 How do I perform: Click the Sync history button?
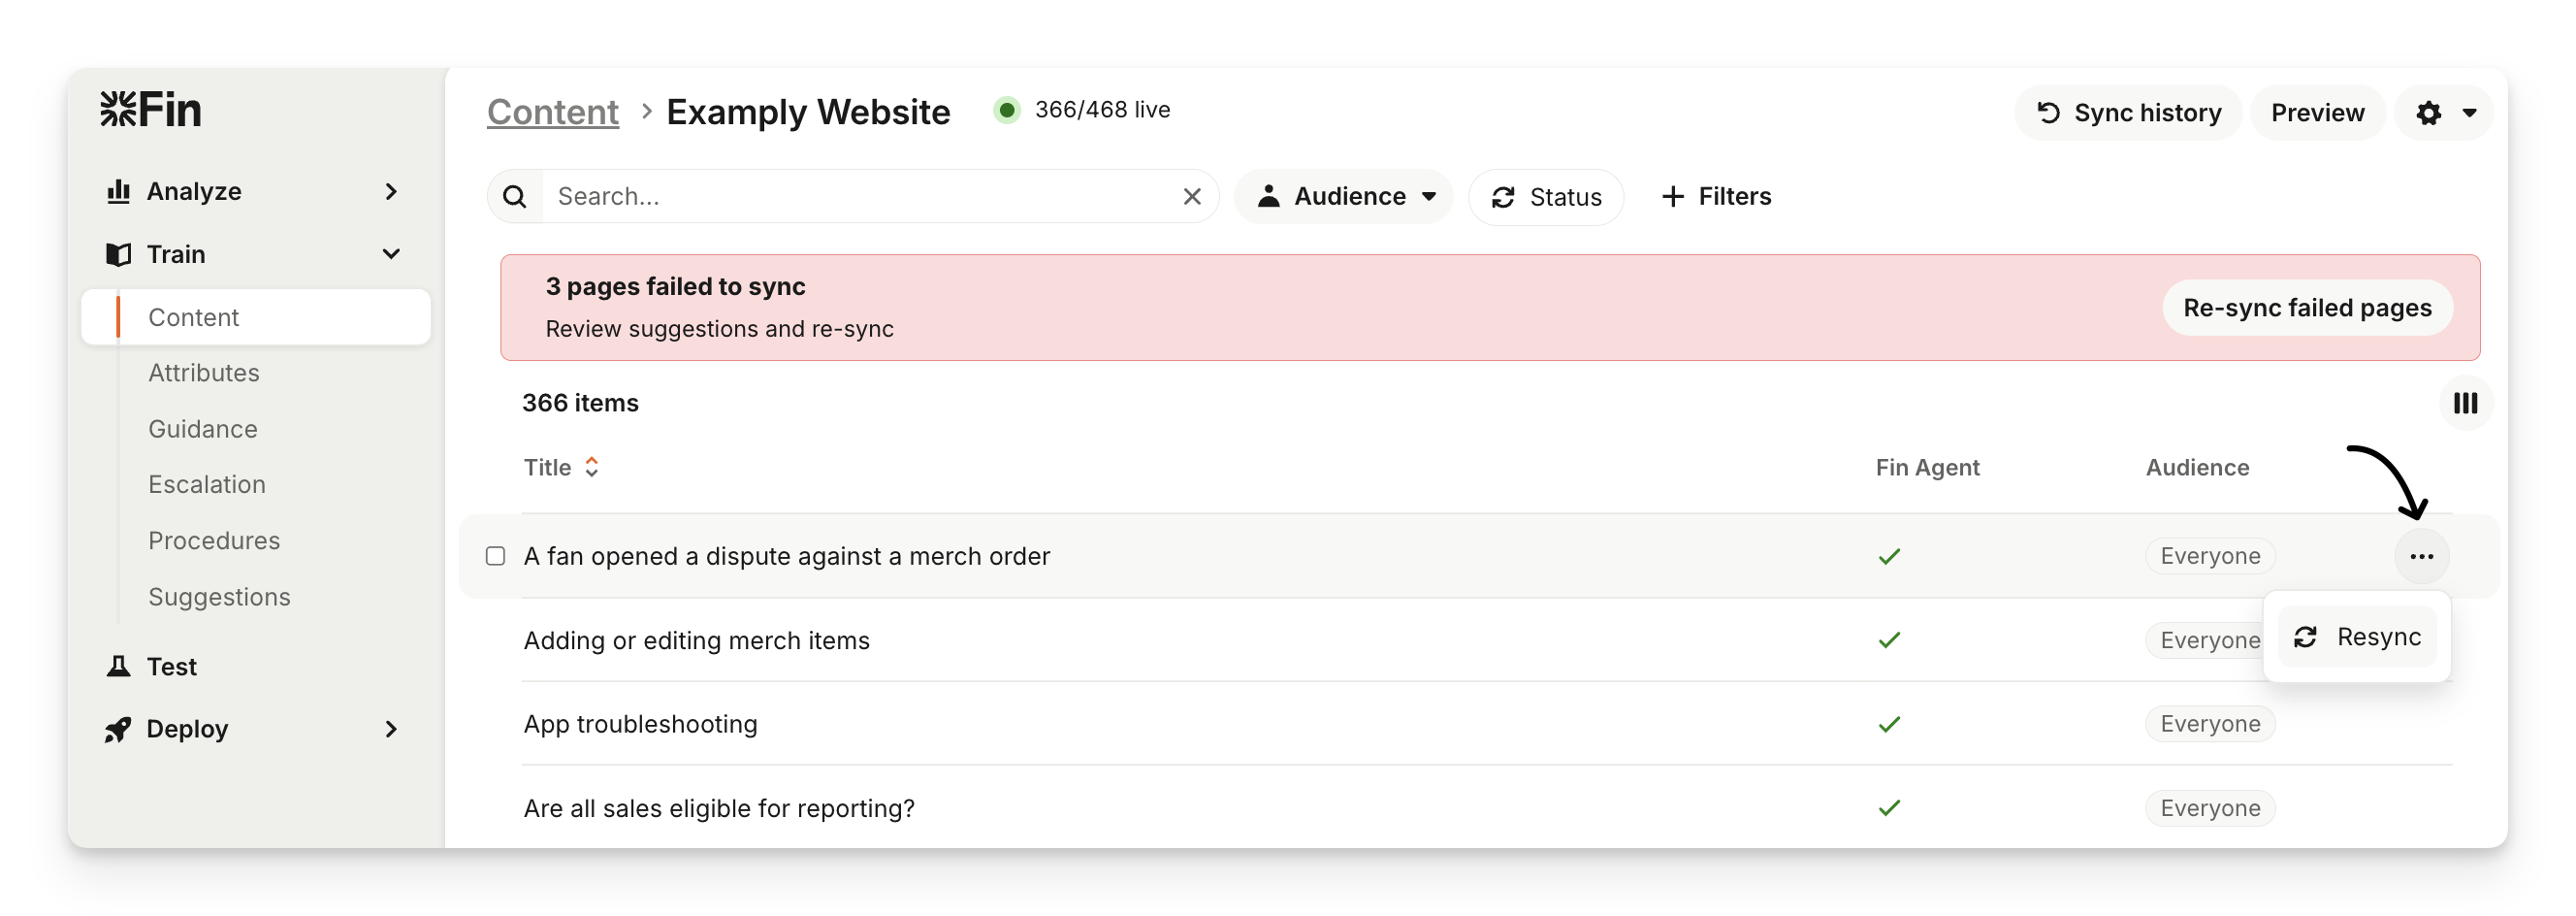point(2128,113)
